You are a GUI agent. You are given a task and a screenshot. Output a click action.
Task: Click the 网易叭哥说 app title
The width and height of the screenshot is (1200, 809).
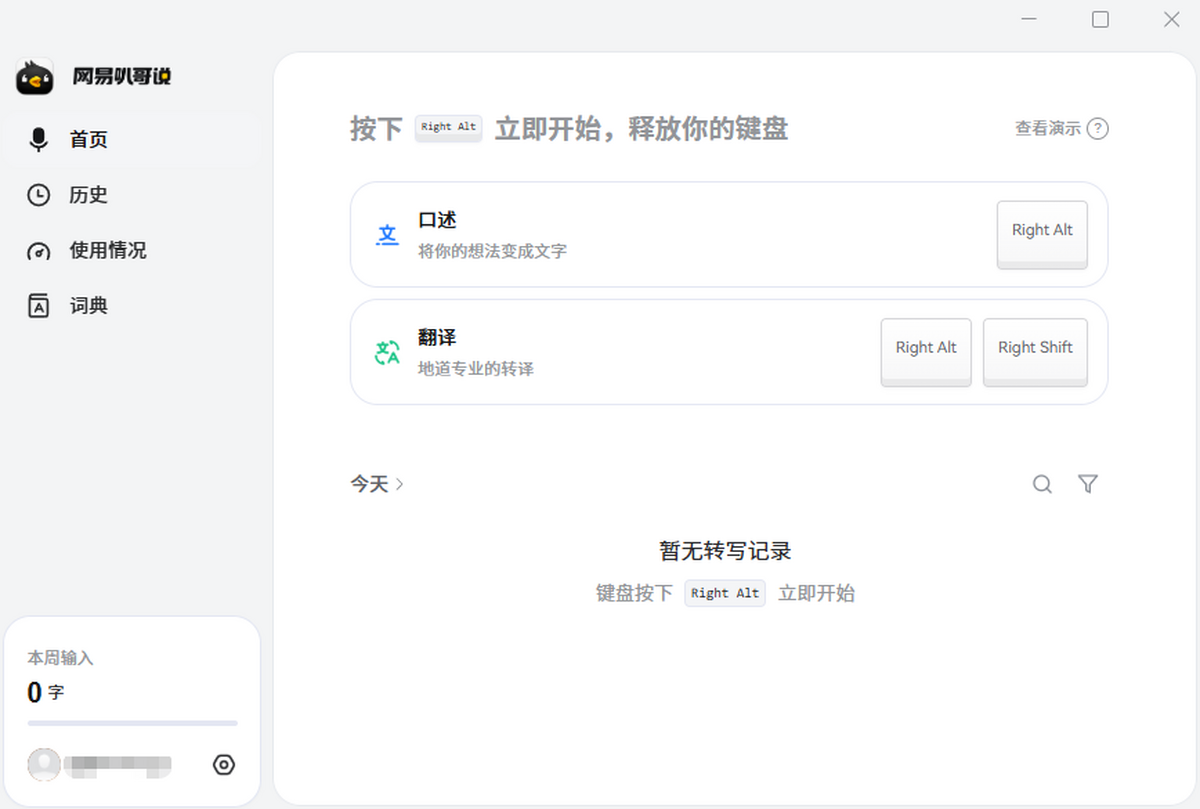121,76
